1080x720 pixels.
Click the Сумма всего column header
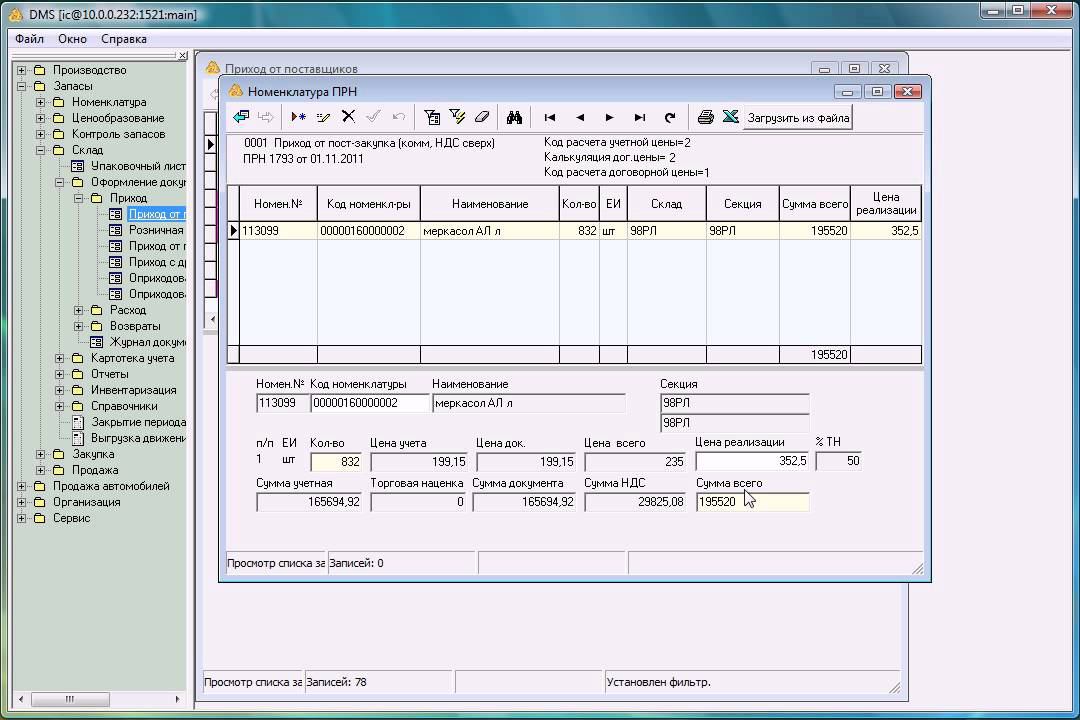tap(815, 204)
